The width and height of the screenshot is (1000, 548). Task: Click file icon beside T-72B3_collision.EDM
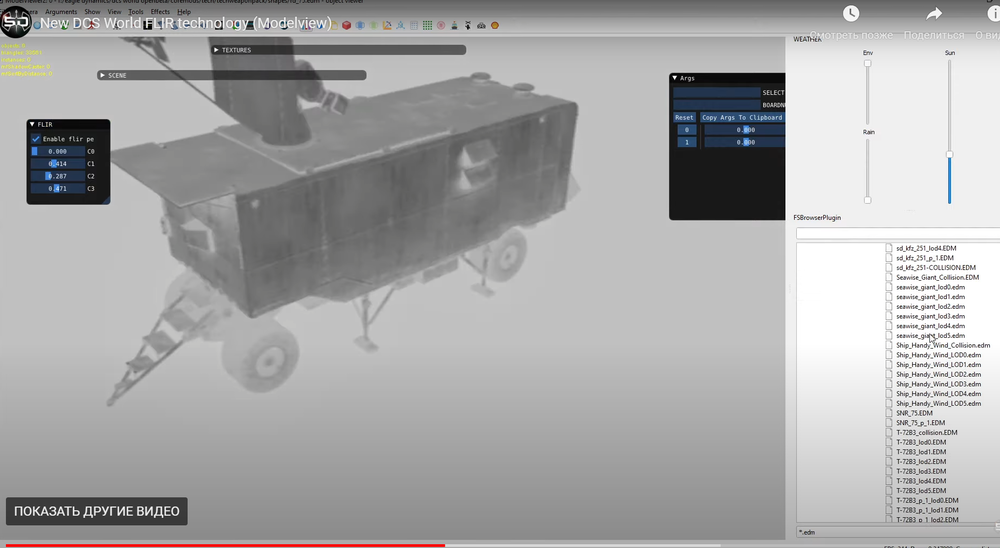coord(889,433)
